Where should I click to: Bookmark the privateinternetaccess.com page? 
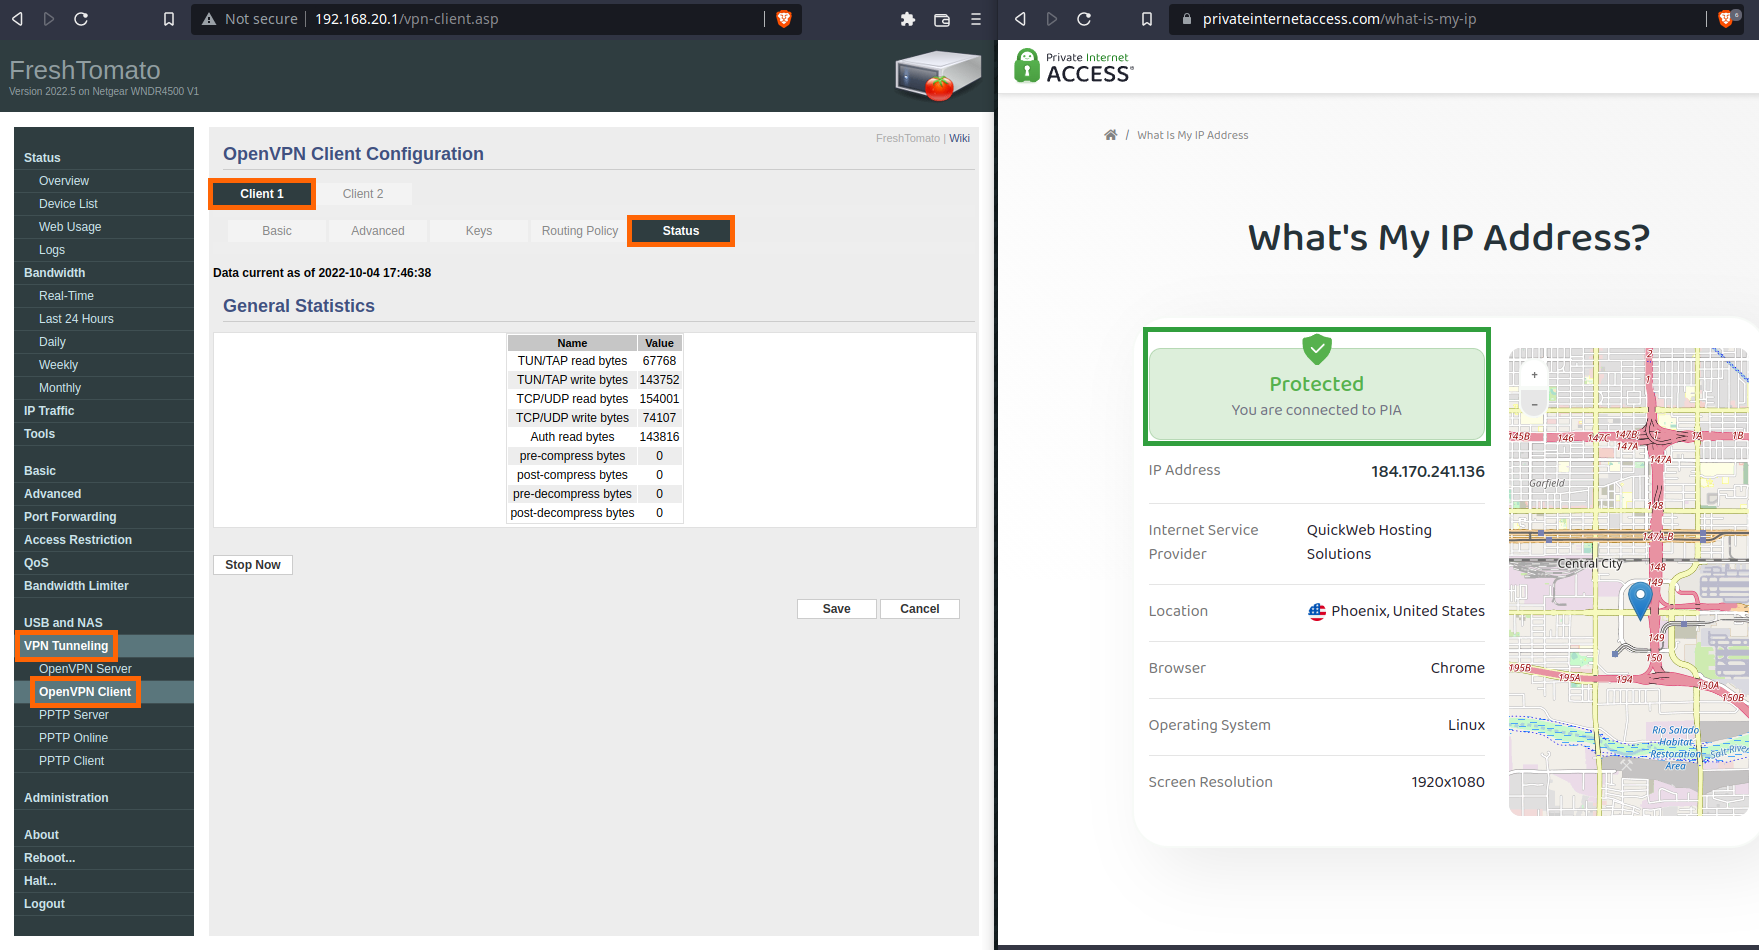pos(1147,19)
